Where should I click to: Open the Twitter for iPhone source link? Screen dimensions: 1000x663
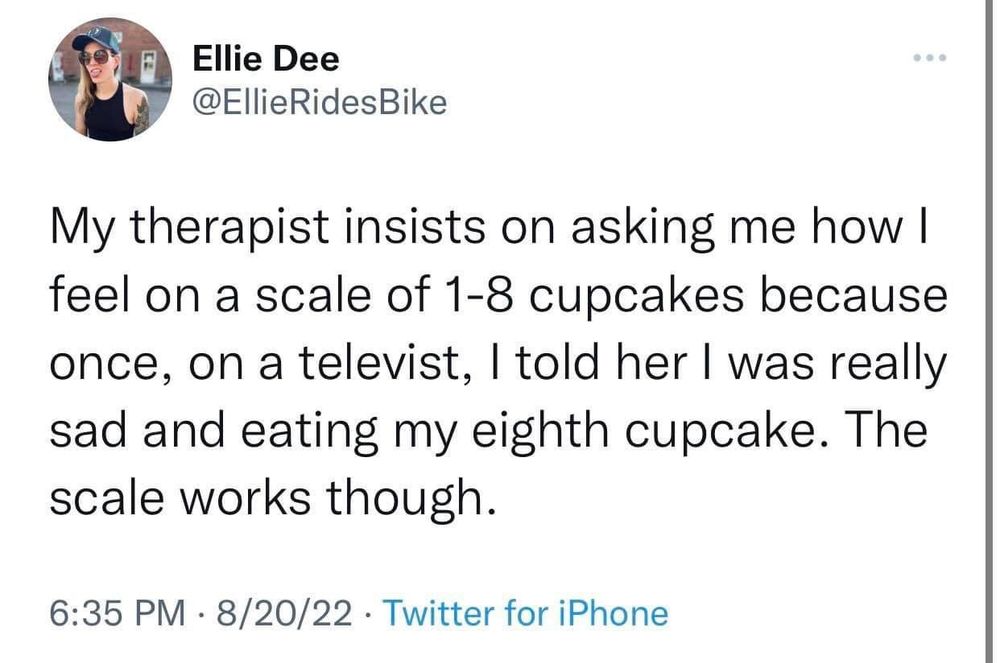point(525,612)
